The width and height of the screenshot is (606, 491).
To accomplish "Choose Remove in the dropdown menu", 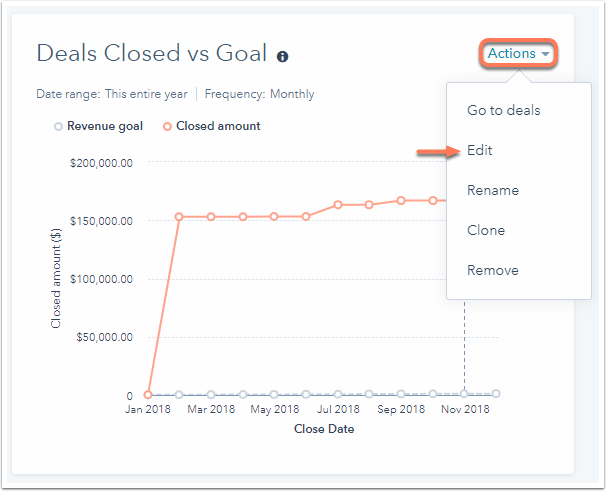I will coord(492,270).
